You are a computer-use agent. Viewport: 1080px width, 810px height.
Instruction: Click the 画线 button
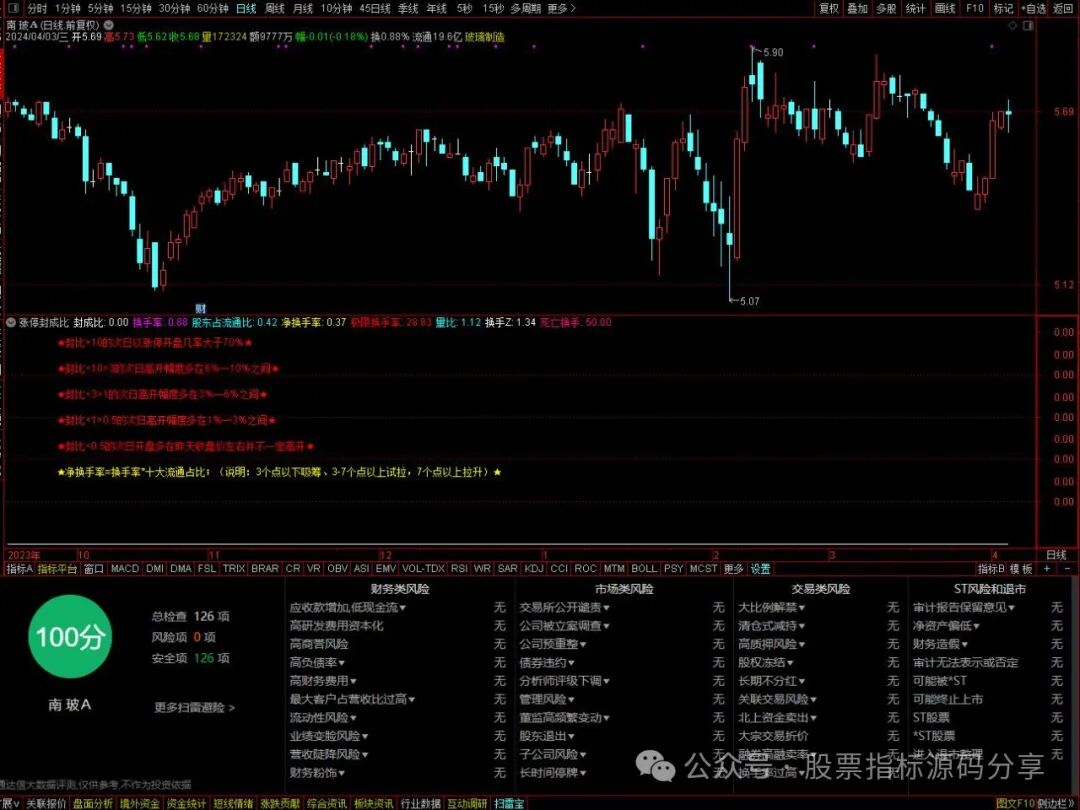(945, 8)
